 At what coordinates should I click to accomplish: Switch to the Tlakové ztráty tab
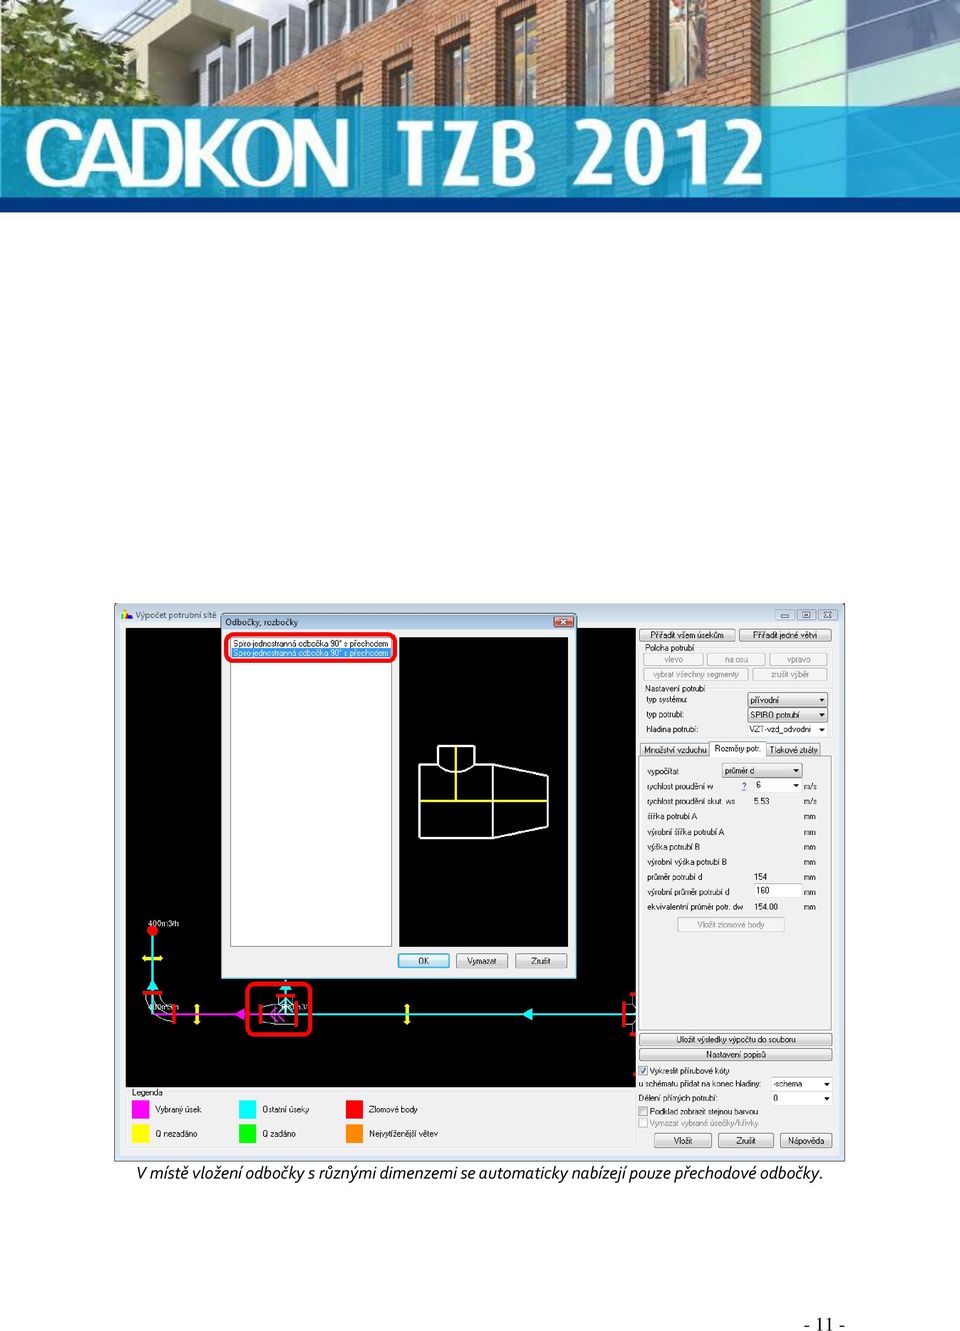tap(793, 750)
